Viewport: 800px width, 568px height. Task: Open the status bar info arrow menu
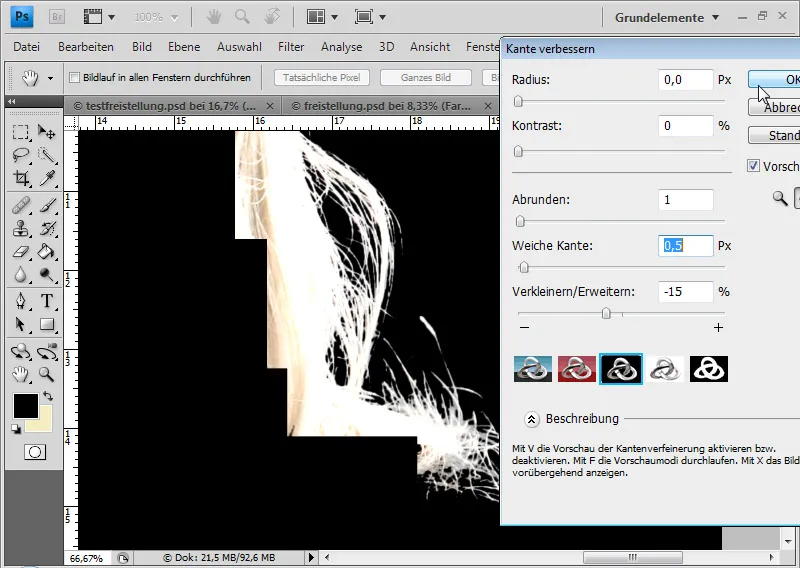(x=311, y=558)
